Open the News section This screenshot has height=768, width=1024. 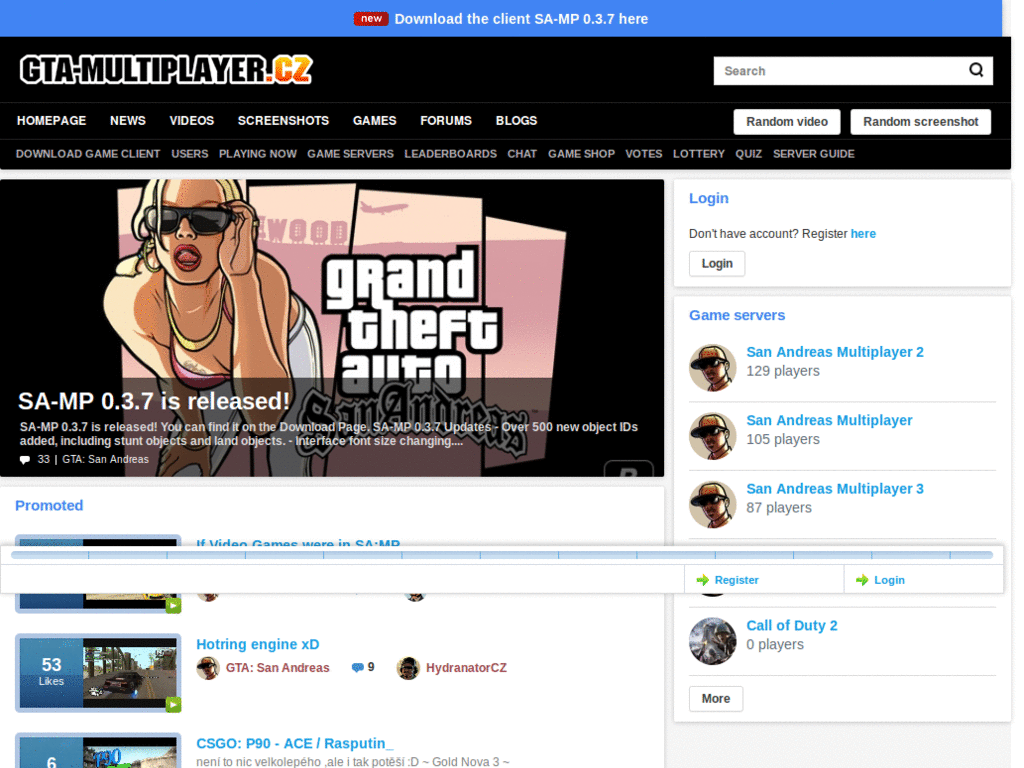pyautogui.click(x=128, y=121)
